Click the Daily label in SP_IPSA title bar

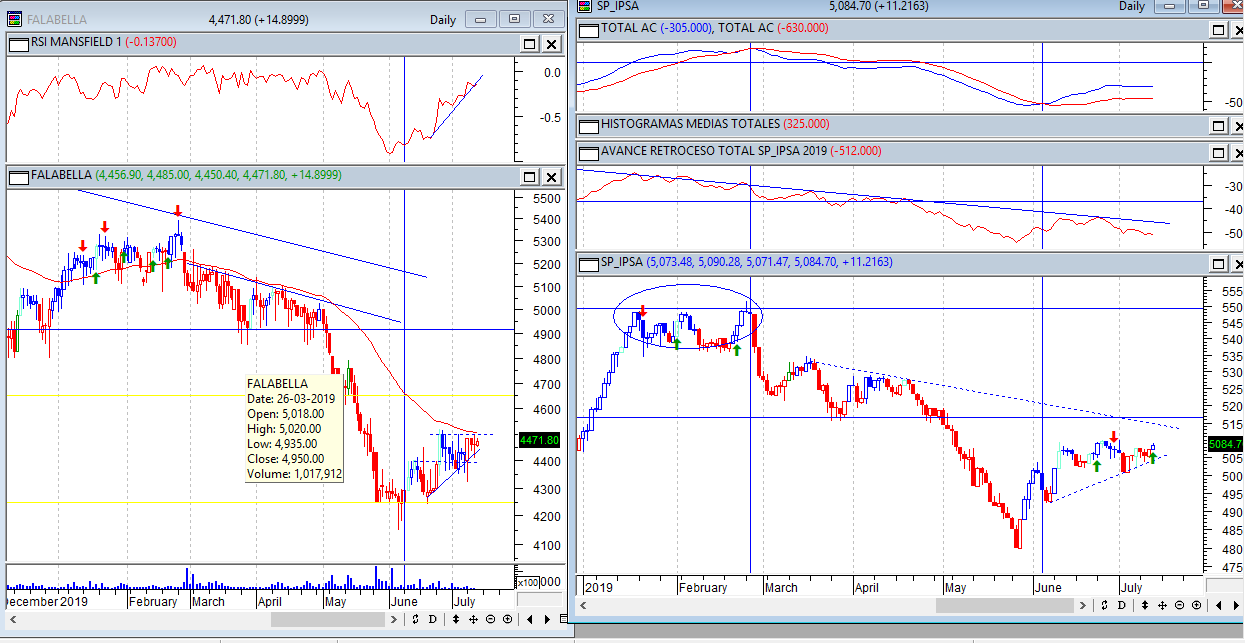point(1132,6)
